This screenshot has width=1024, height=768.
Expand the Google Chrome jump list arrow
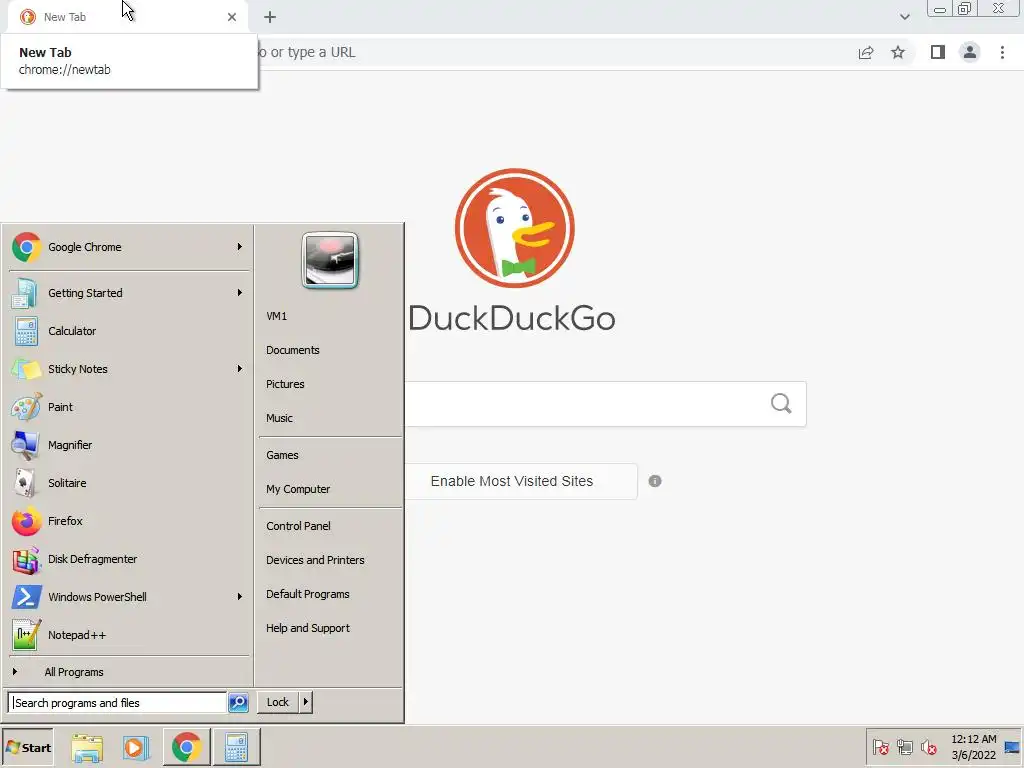[240, 247]
